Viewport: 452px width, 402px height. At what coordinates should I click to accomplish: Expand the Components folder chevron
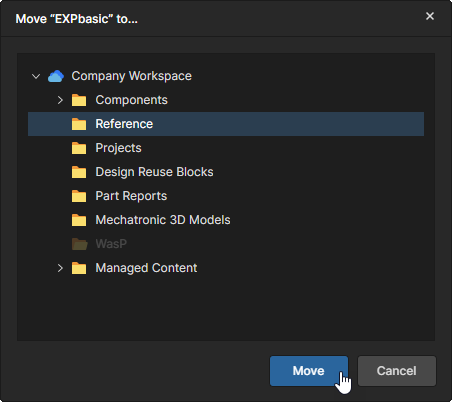click(x=60, y=100)
